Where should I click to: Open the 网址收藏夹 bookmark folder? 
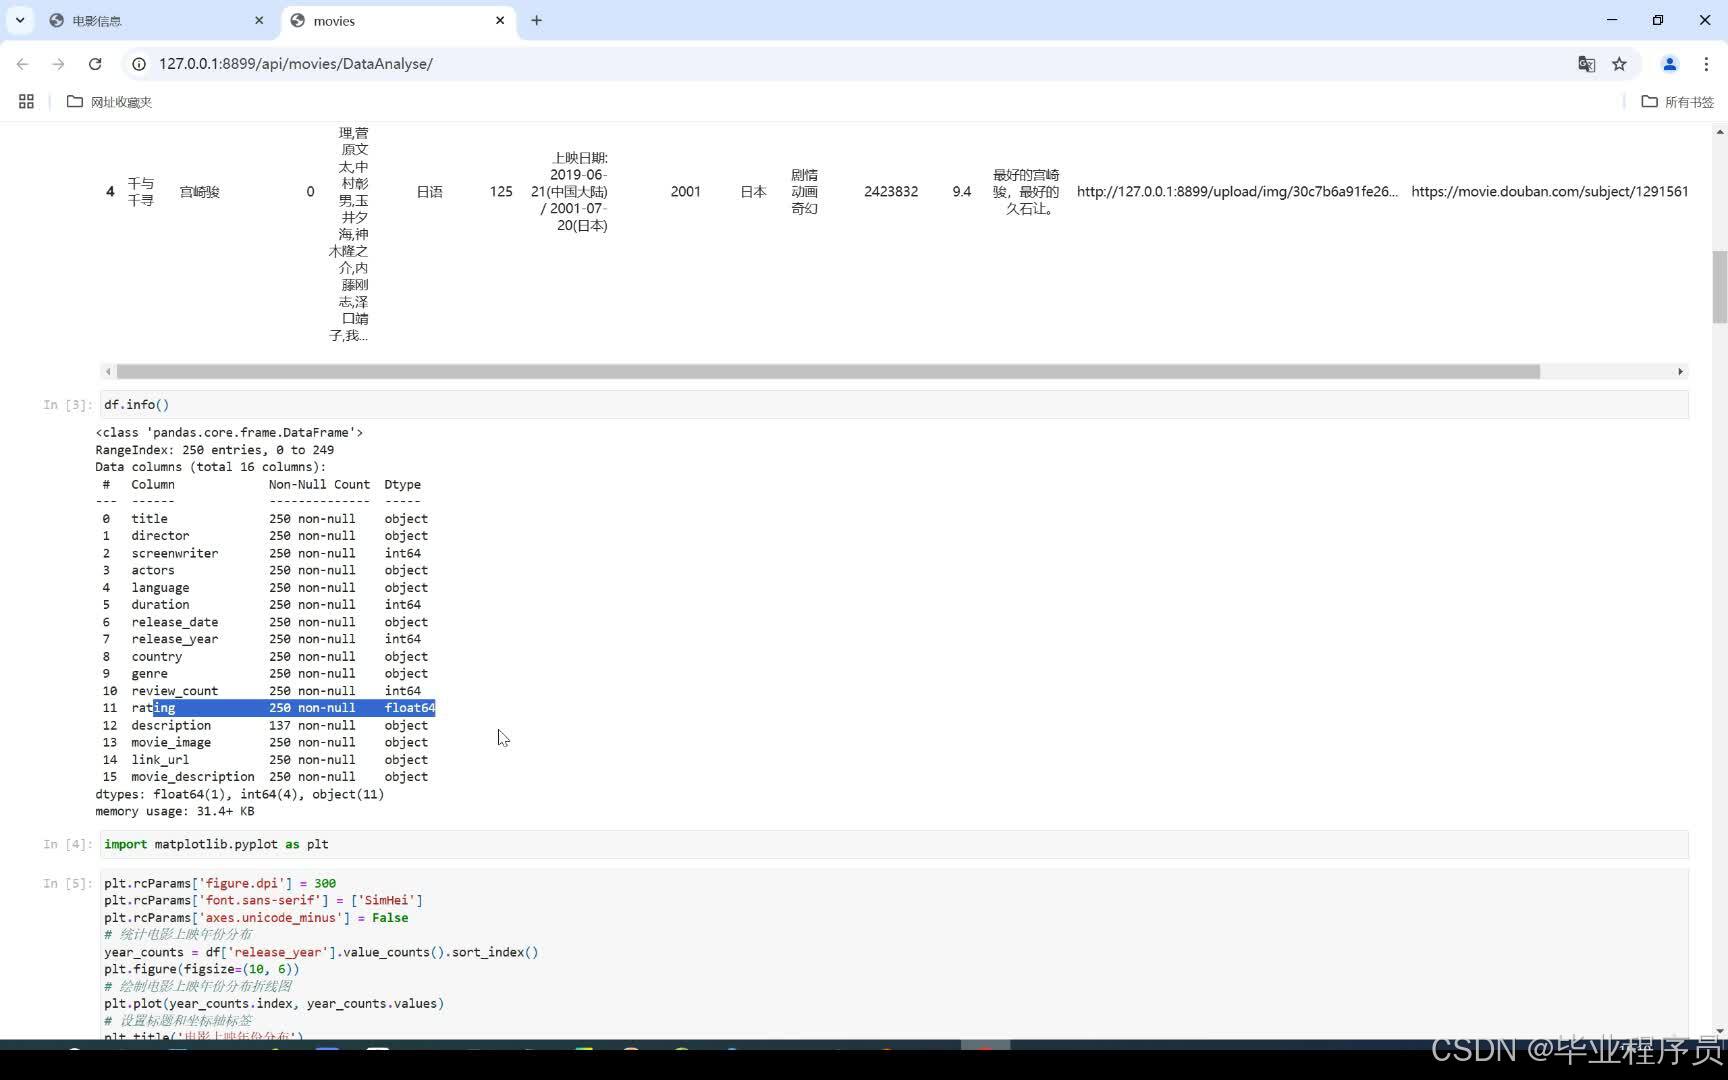pyautogui.click(x=109, y=102)
